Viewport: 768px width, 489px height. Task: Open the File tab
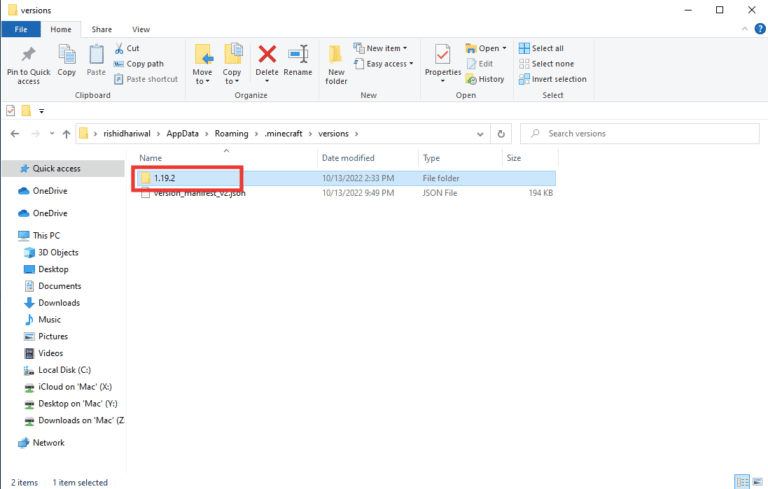click(x=21, y=29)
